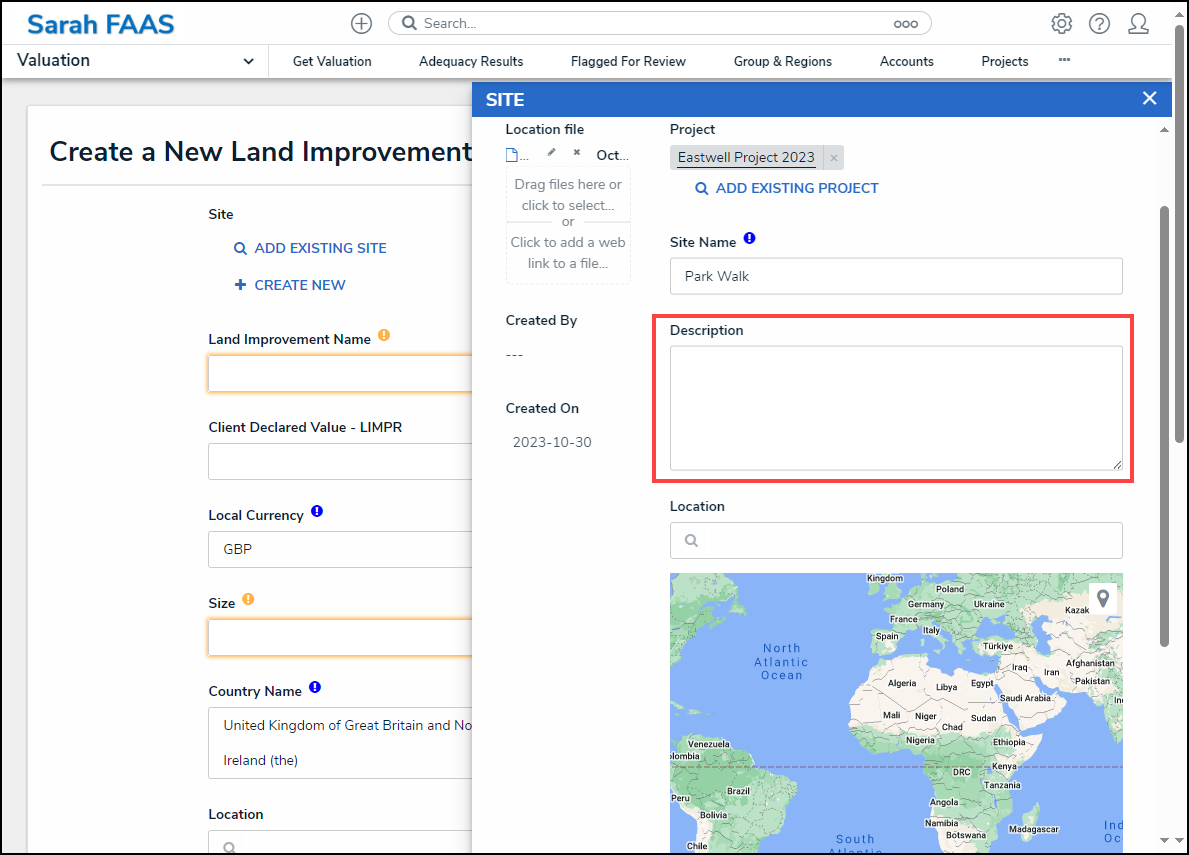Open the Accounts tab

coord(906,61)
